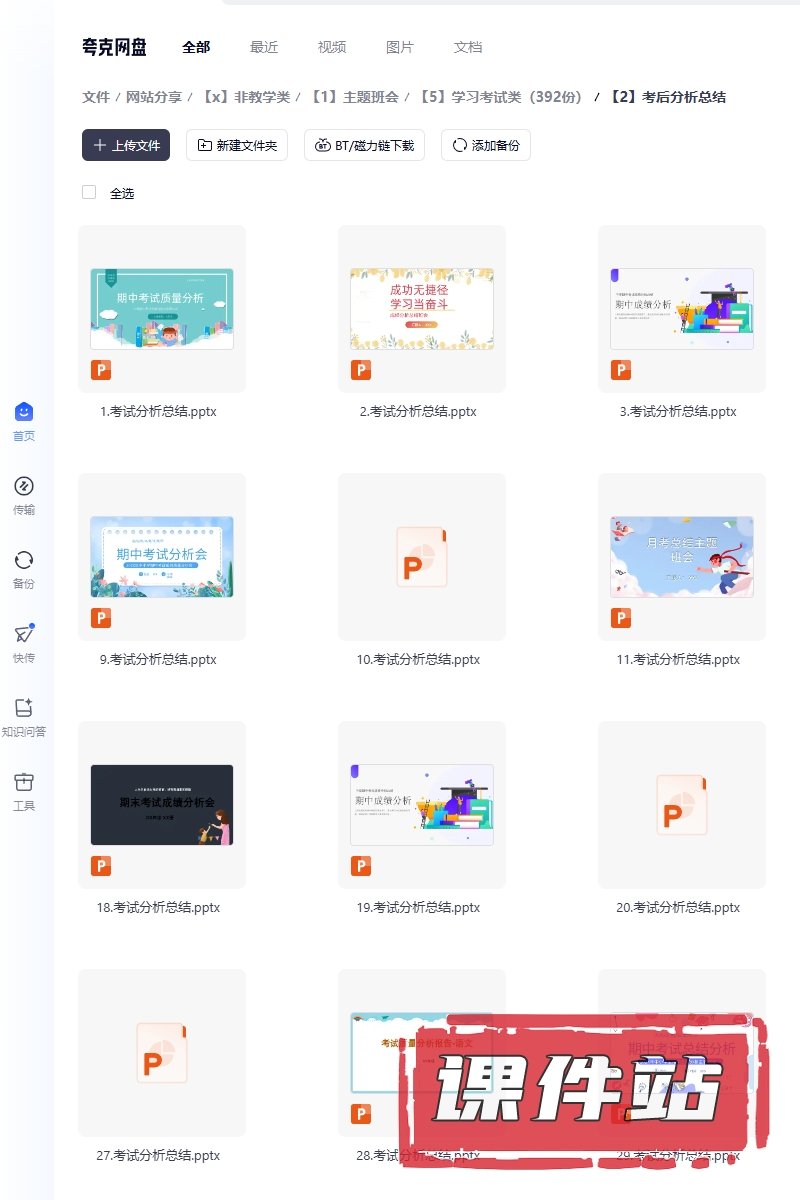
Task: Click the 添加备份 add backup button
Action: point(486,145)
